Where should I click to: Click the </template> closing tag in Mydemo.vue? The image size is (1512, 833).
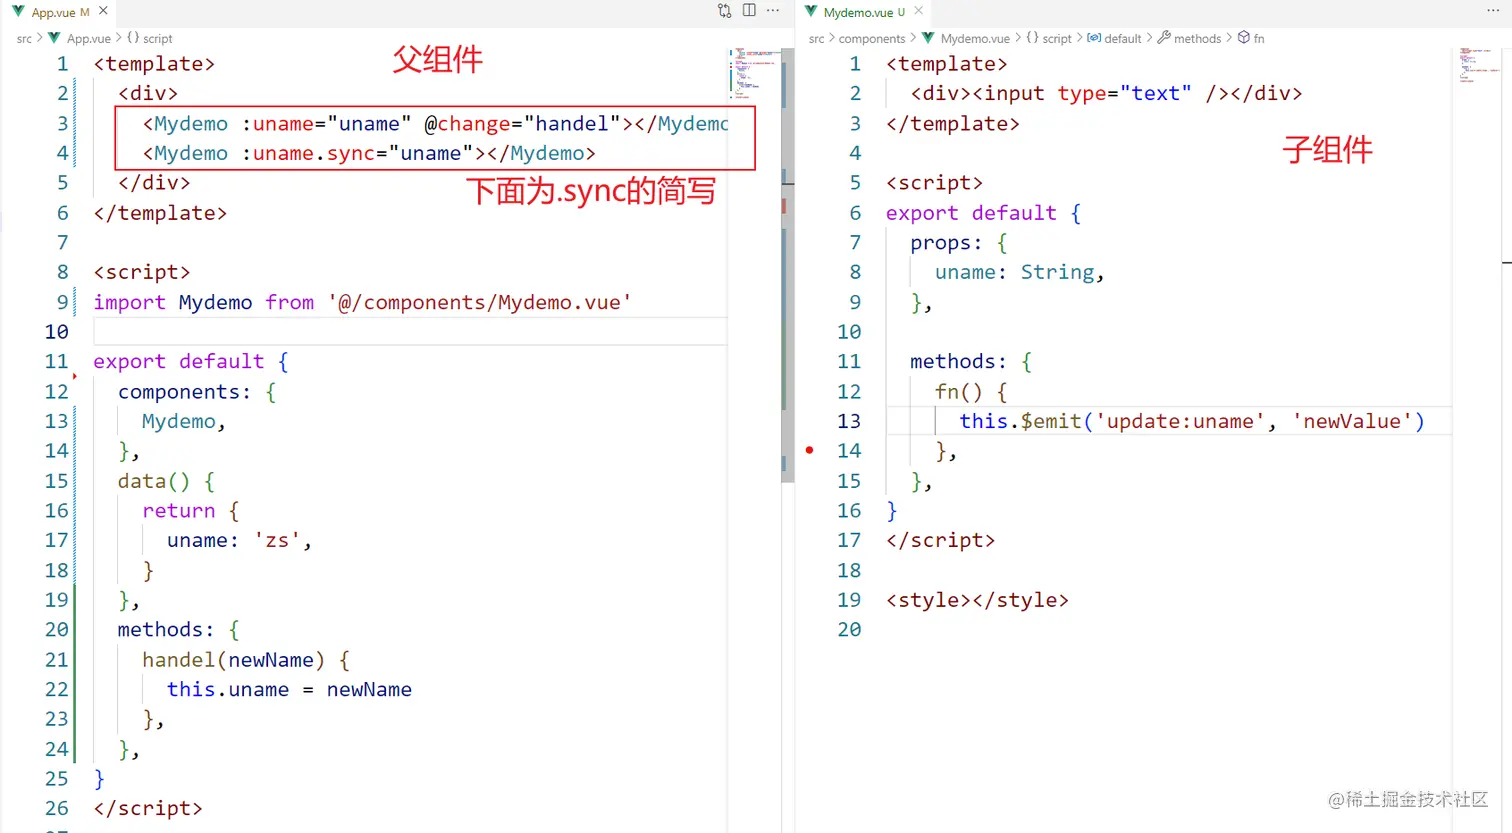click(x=953, y=124)
